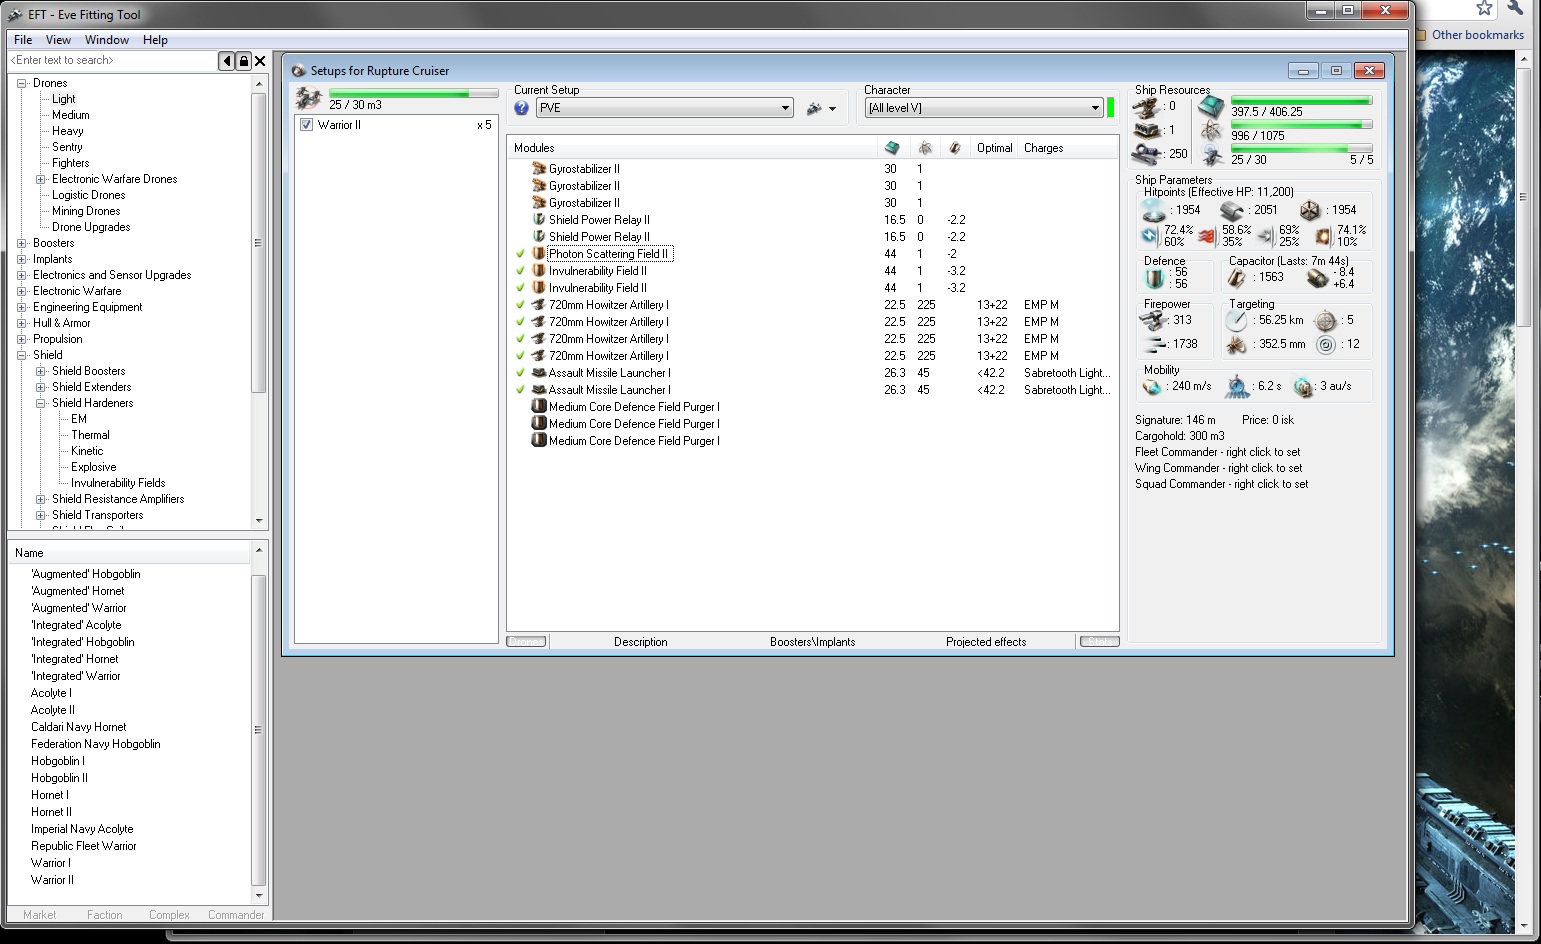Click the Defence shield icon
Screen dimensions: 1541x944
[x=1155, y=278]
